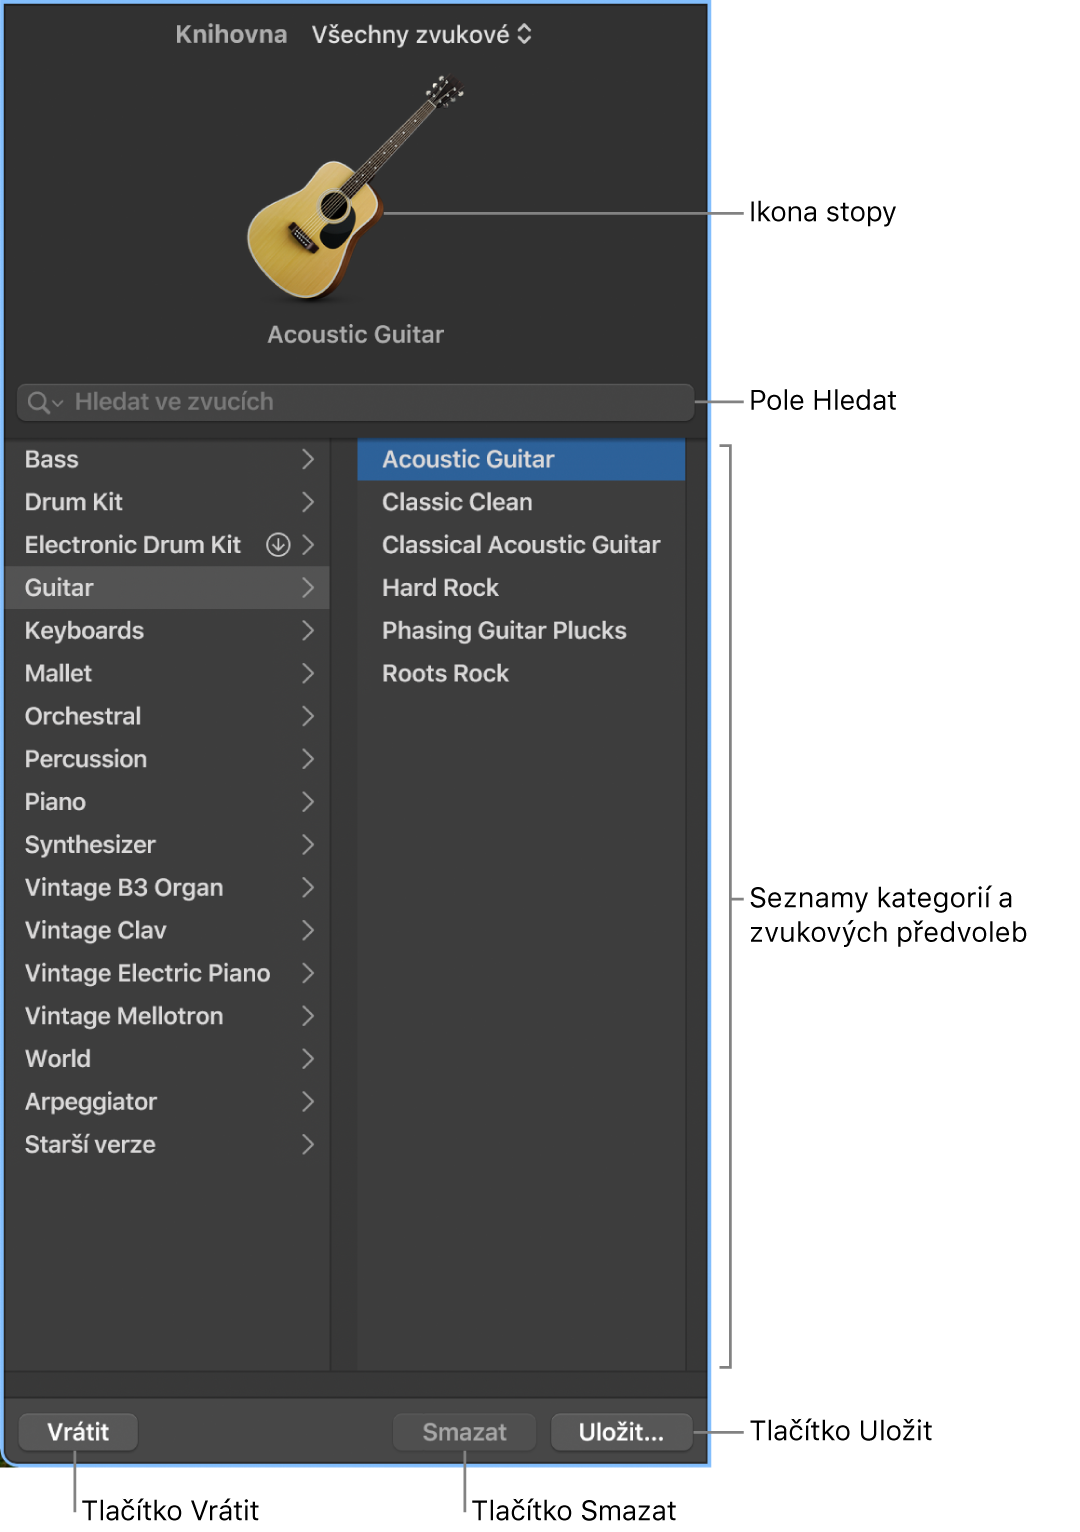Screen dimensions: 1080x1532
Task: Click the chevron next to Vintage Mellotron
Action: pyautogui.click(x=308, y=1016)
